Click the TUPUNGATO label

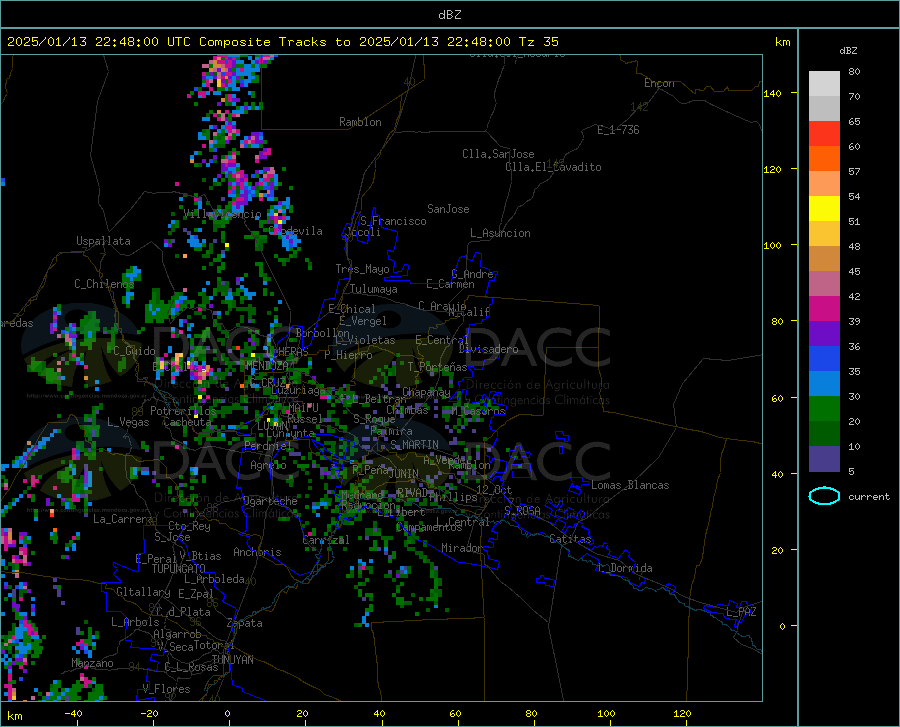(179, 569)
